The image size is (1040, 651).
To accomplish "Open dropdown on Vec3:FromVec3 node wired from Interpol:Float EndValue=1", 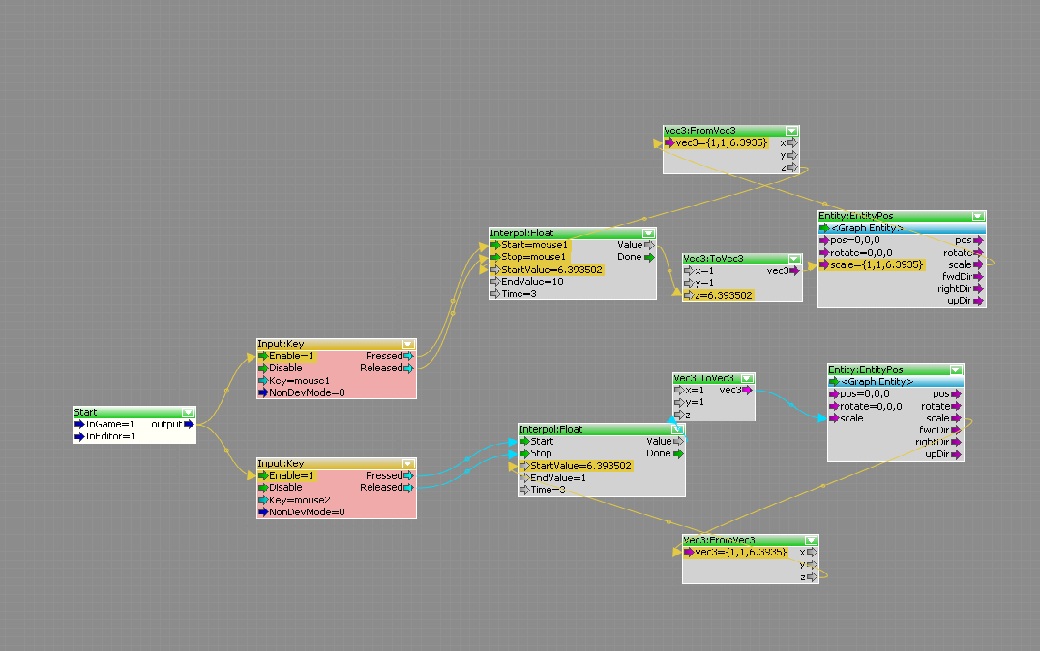I will (x=811, y=540).
